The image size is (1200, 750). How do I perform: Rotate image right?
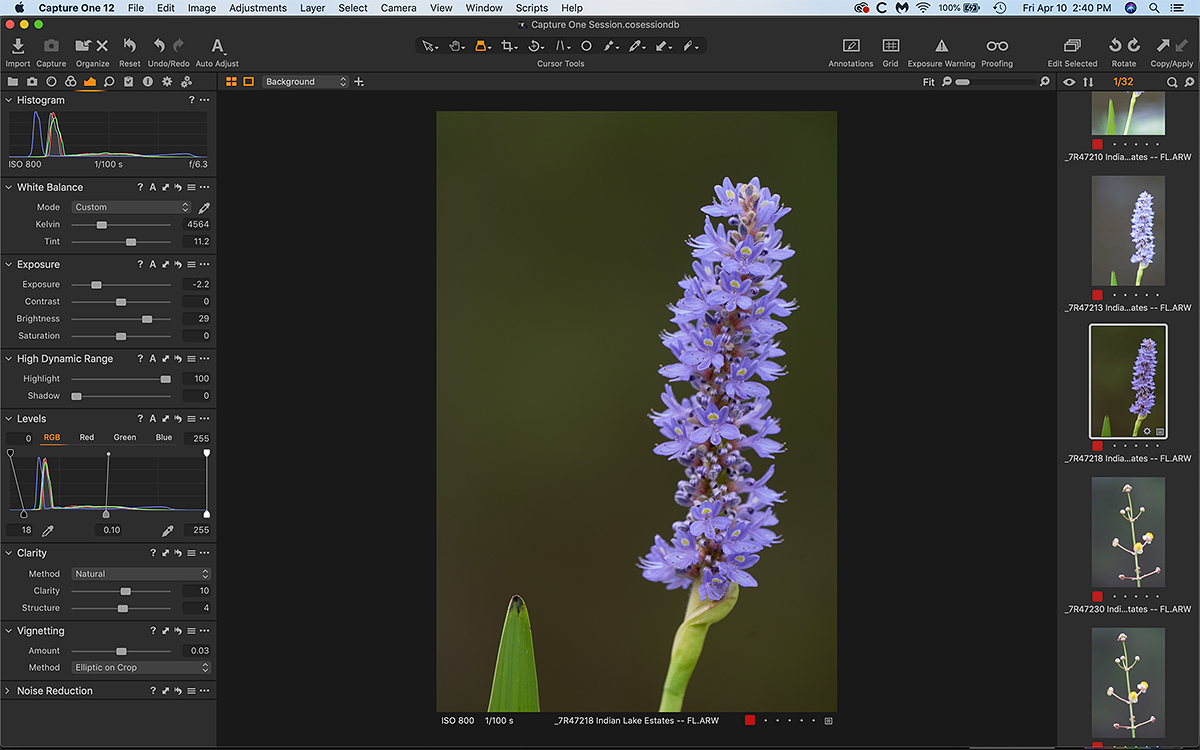(x=1134, y=46)
